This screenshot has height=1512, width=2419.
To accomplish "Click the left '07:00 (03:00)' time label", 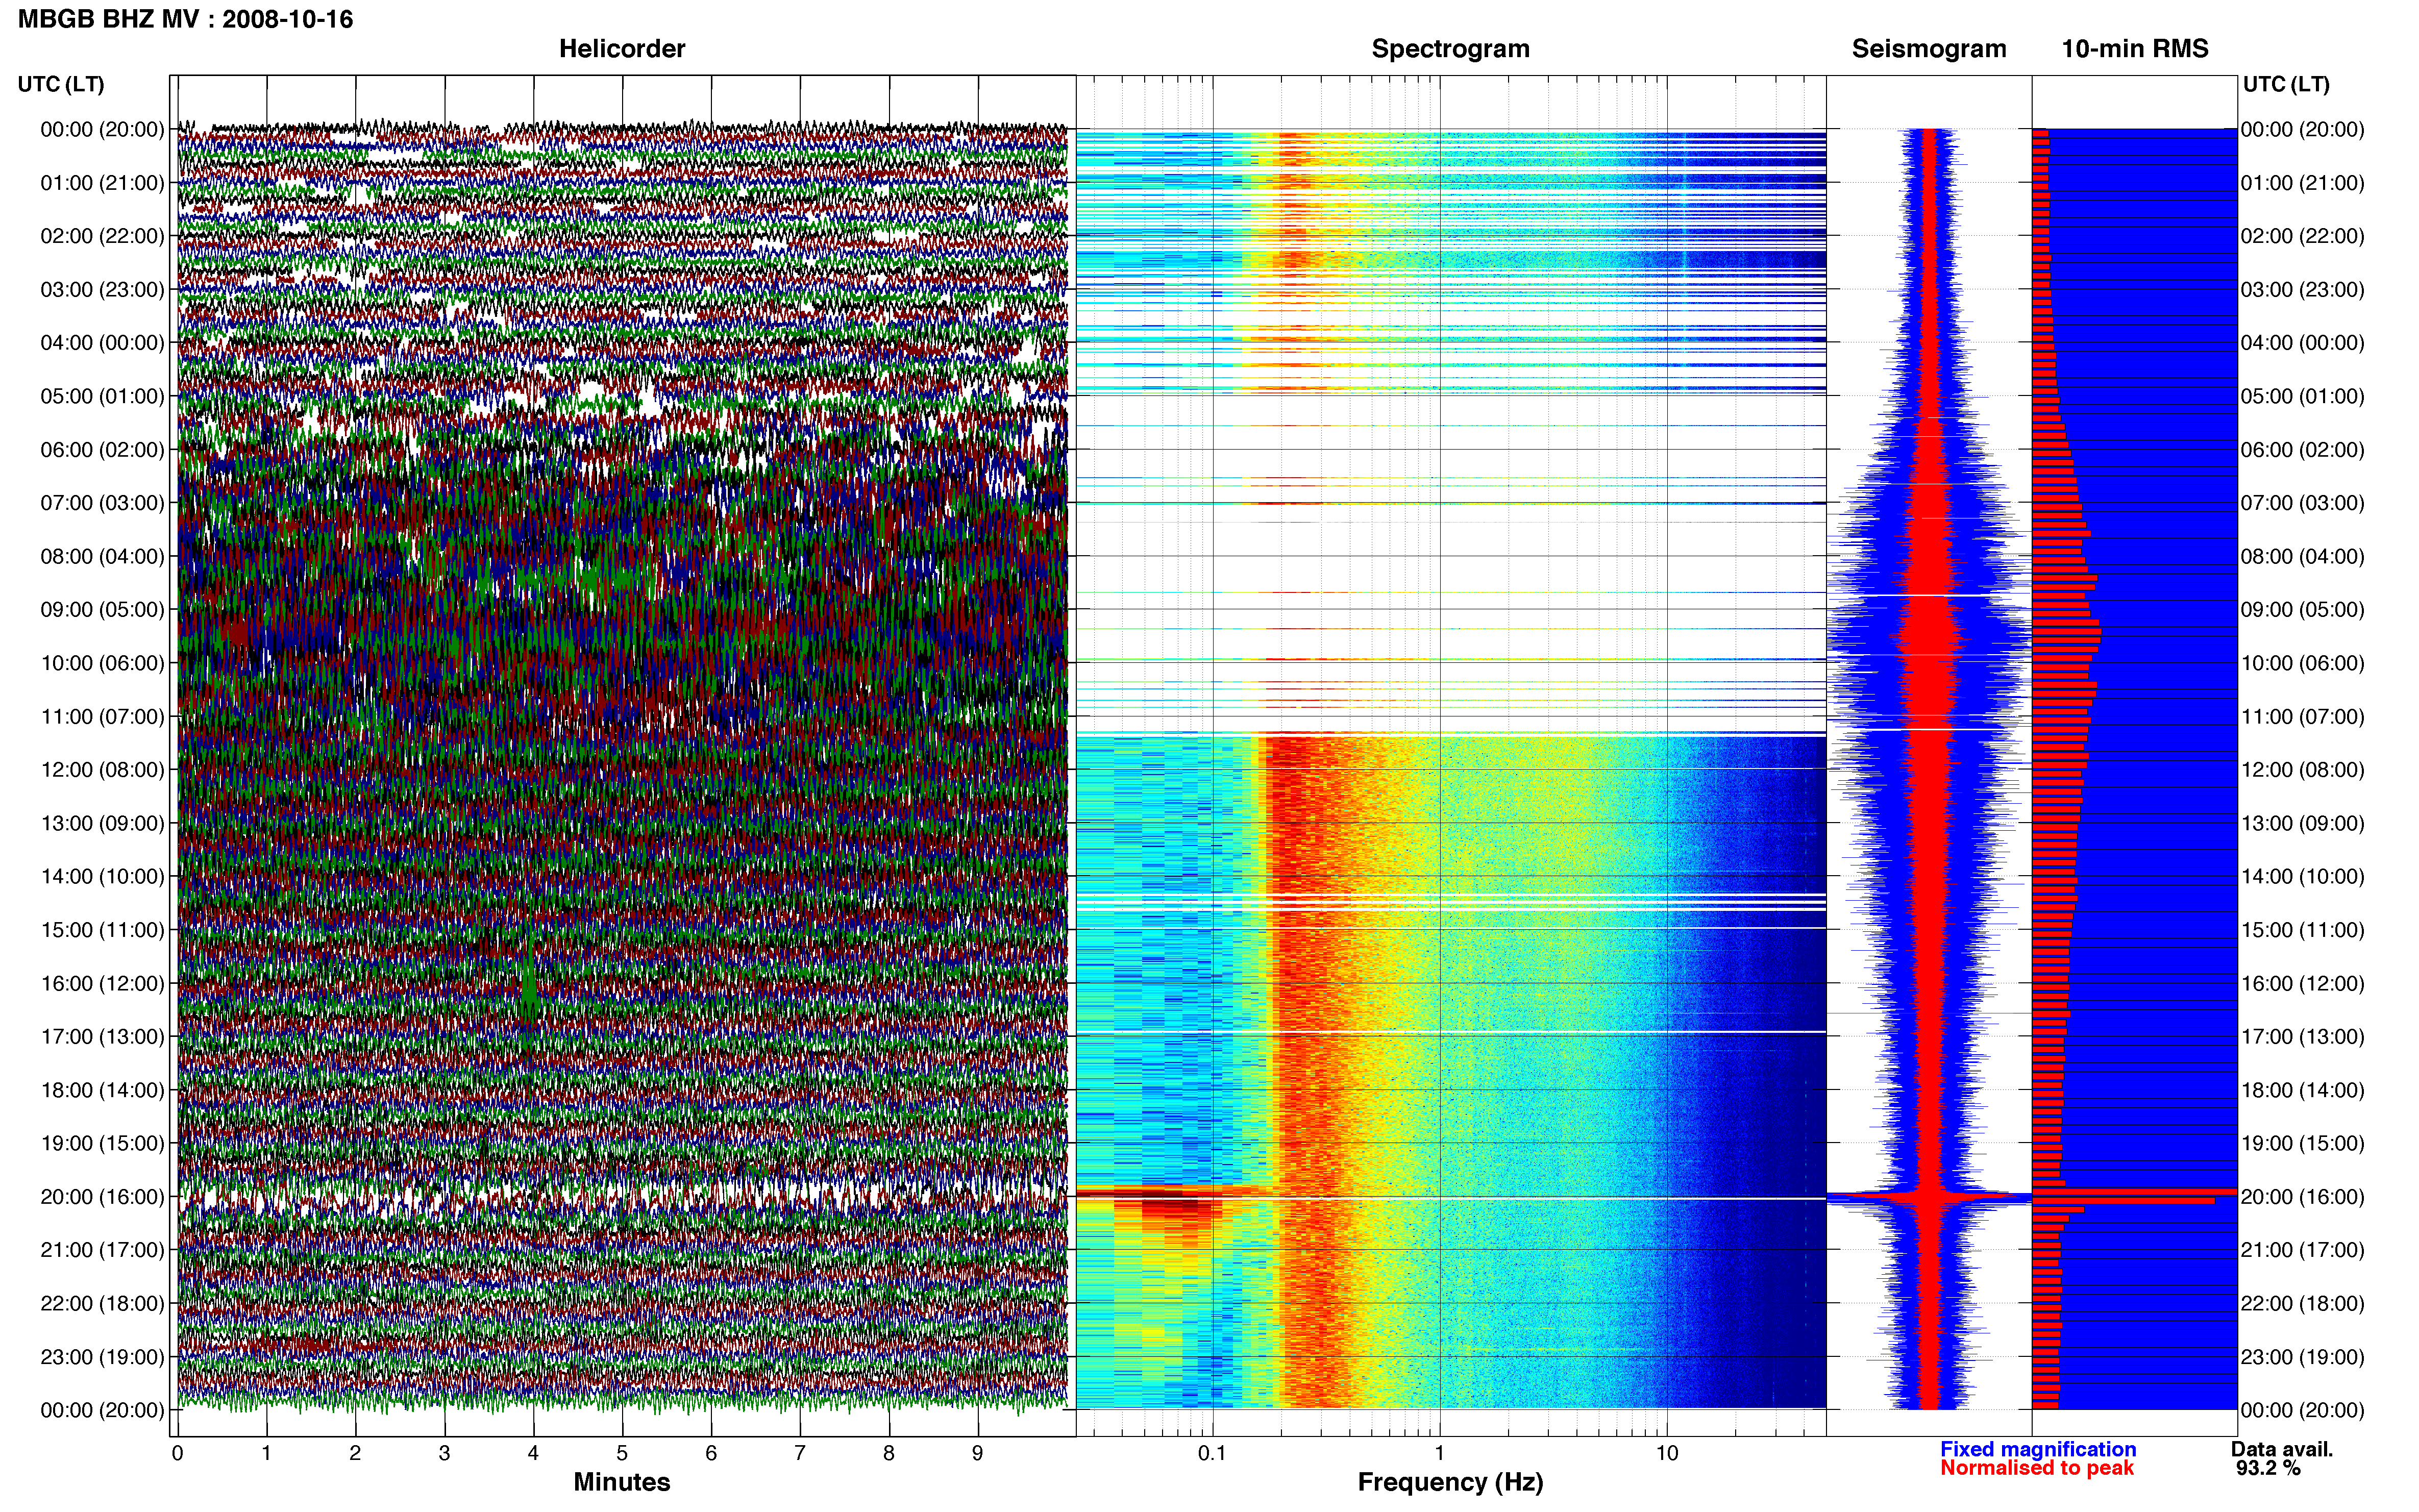I will (x=102, y=503).
